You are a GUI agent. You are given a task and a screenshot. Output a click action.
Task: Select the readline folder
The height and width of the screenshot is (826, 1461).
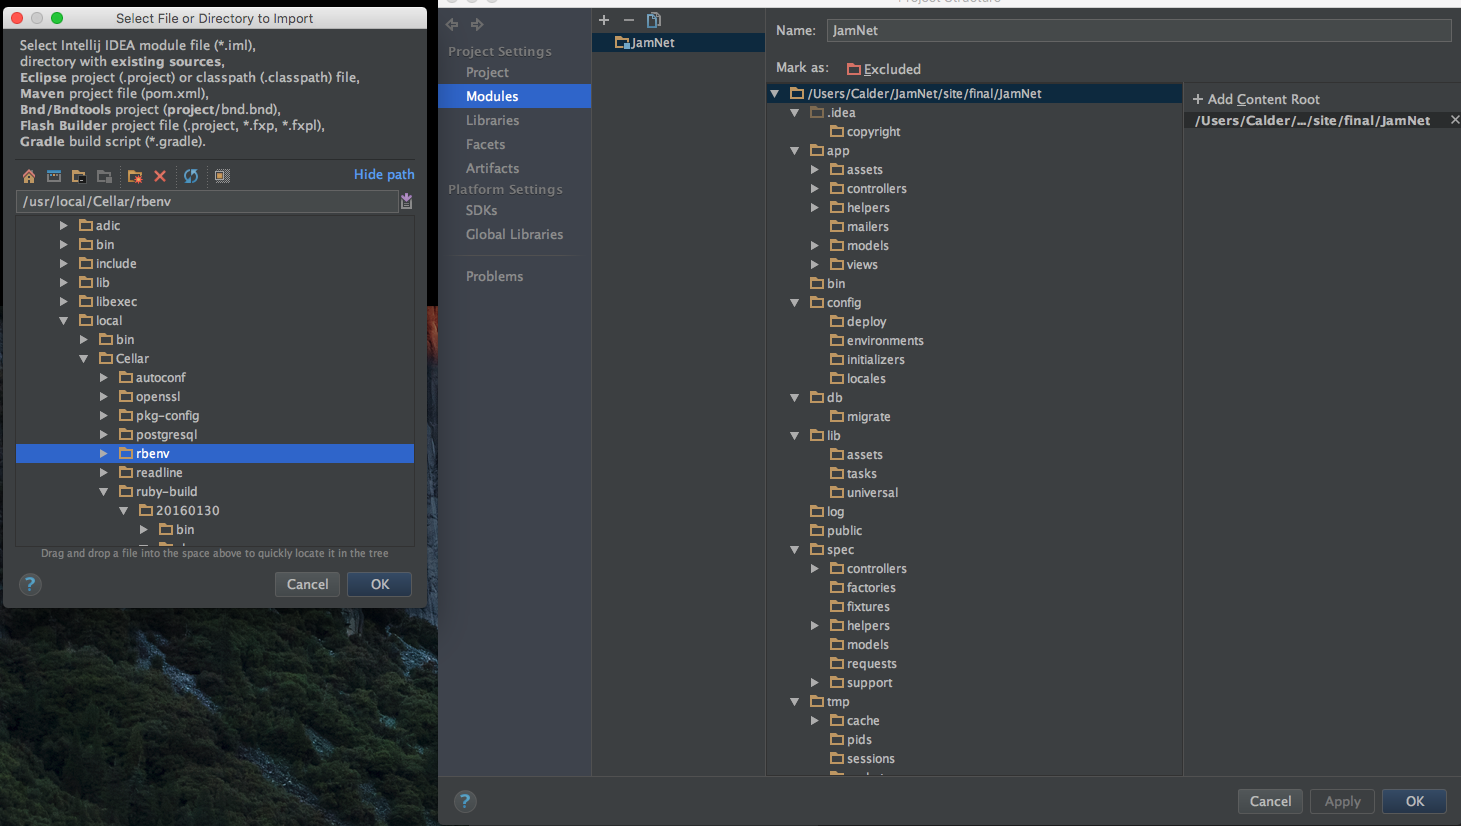point(159,473)
